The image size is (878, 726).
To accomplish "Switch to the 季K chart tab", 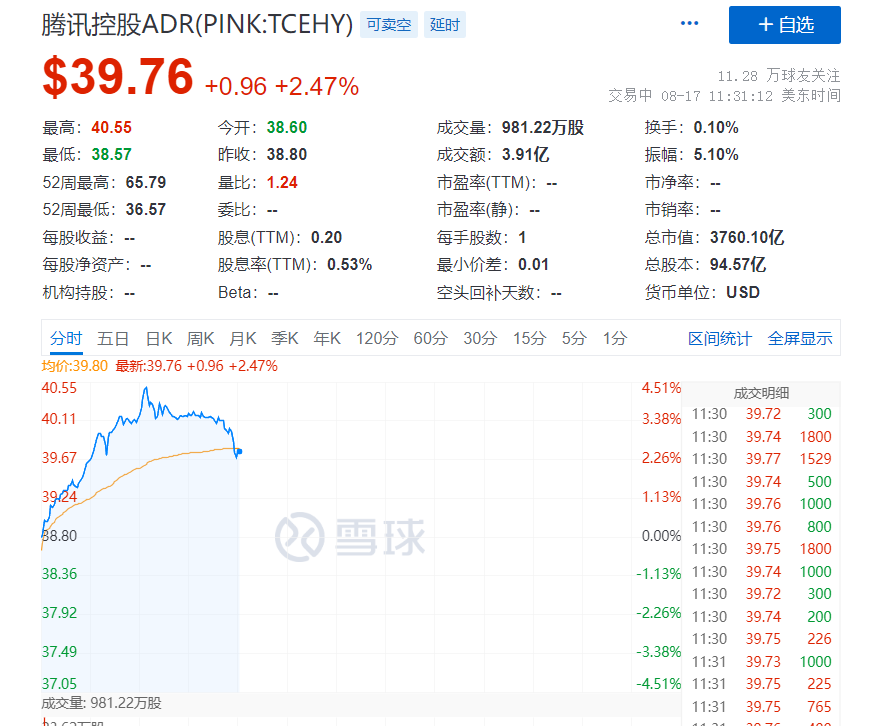I will tap(284, 338).
